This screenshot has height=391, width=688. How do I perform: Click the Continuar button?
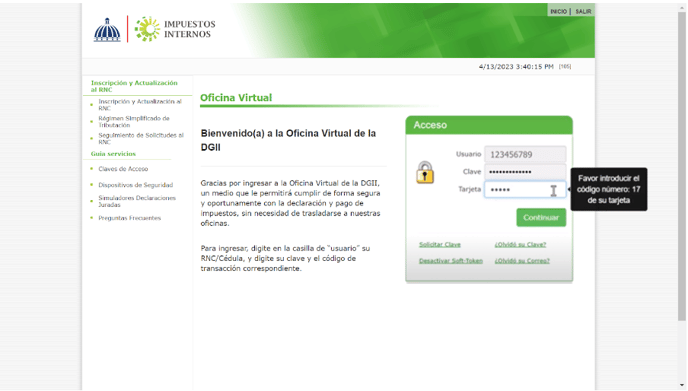[x=541, y=218]
